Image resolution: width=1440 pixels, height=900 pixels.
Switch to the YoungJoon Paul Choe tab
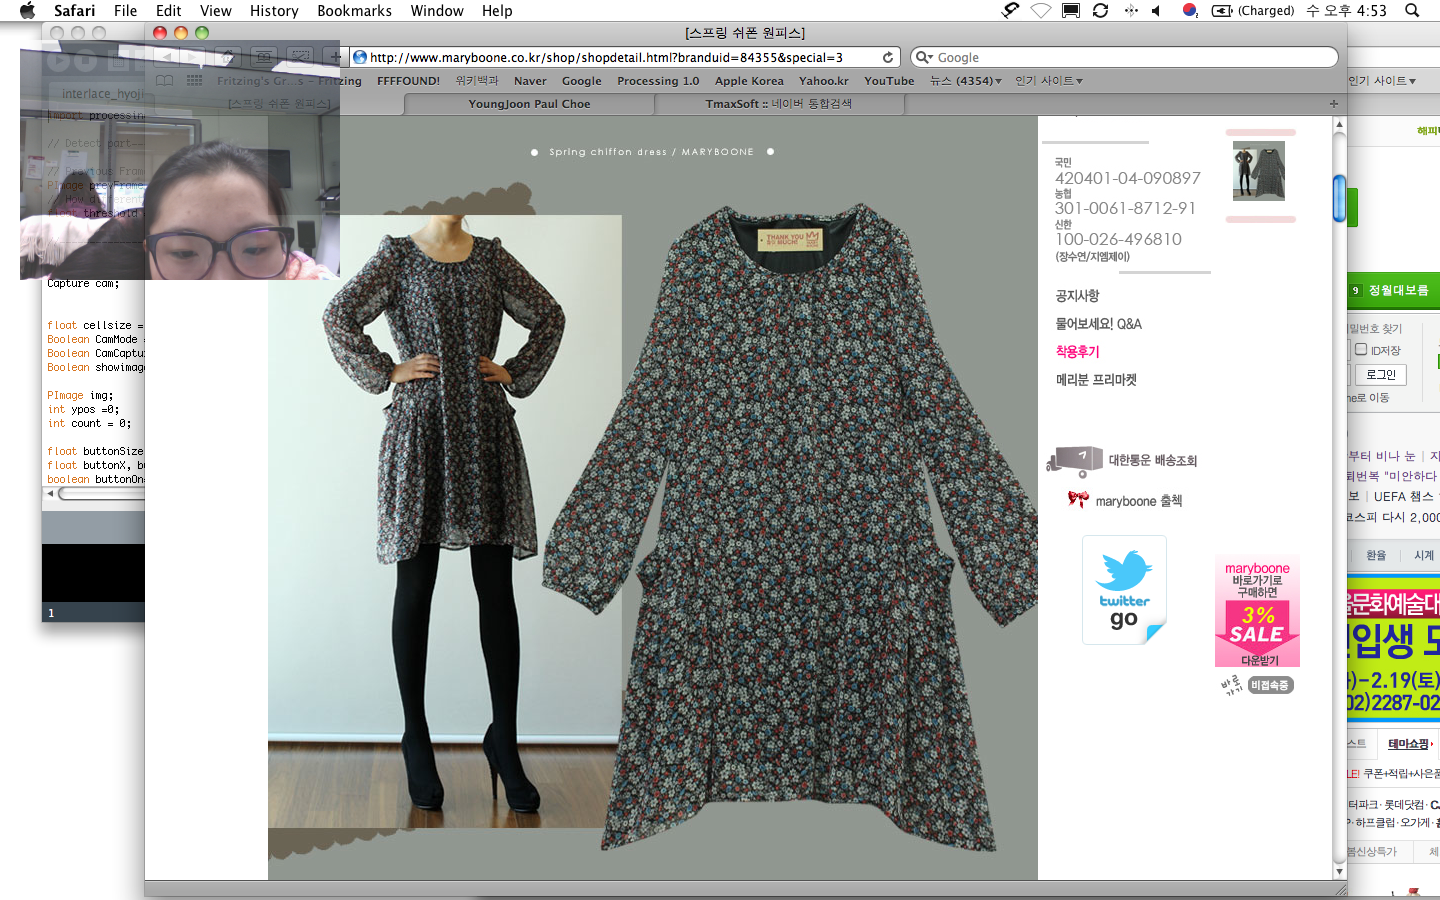coord(529,104)
